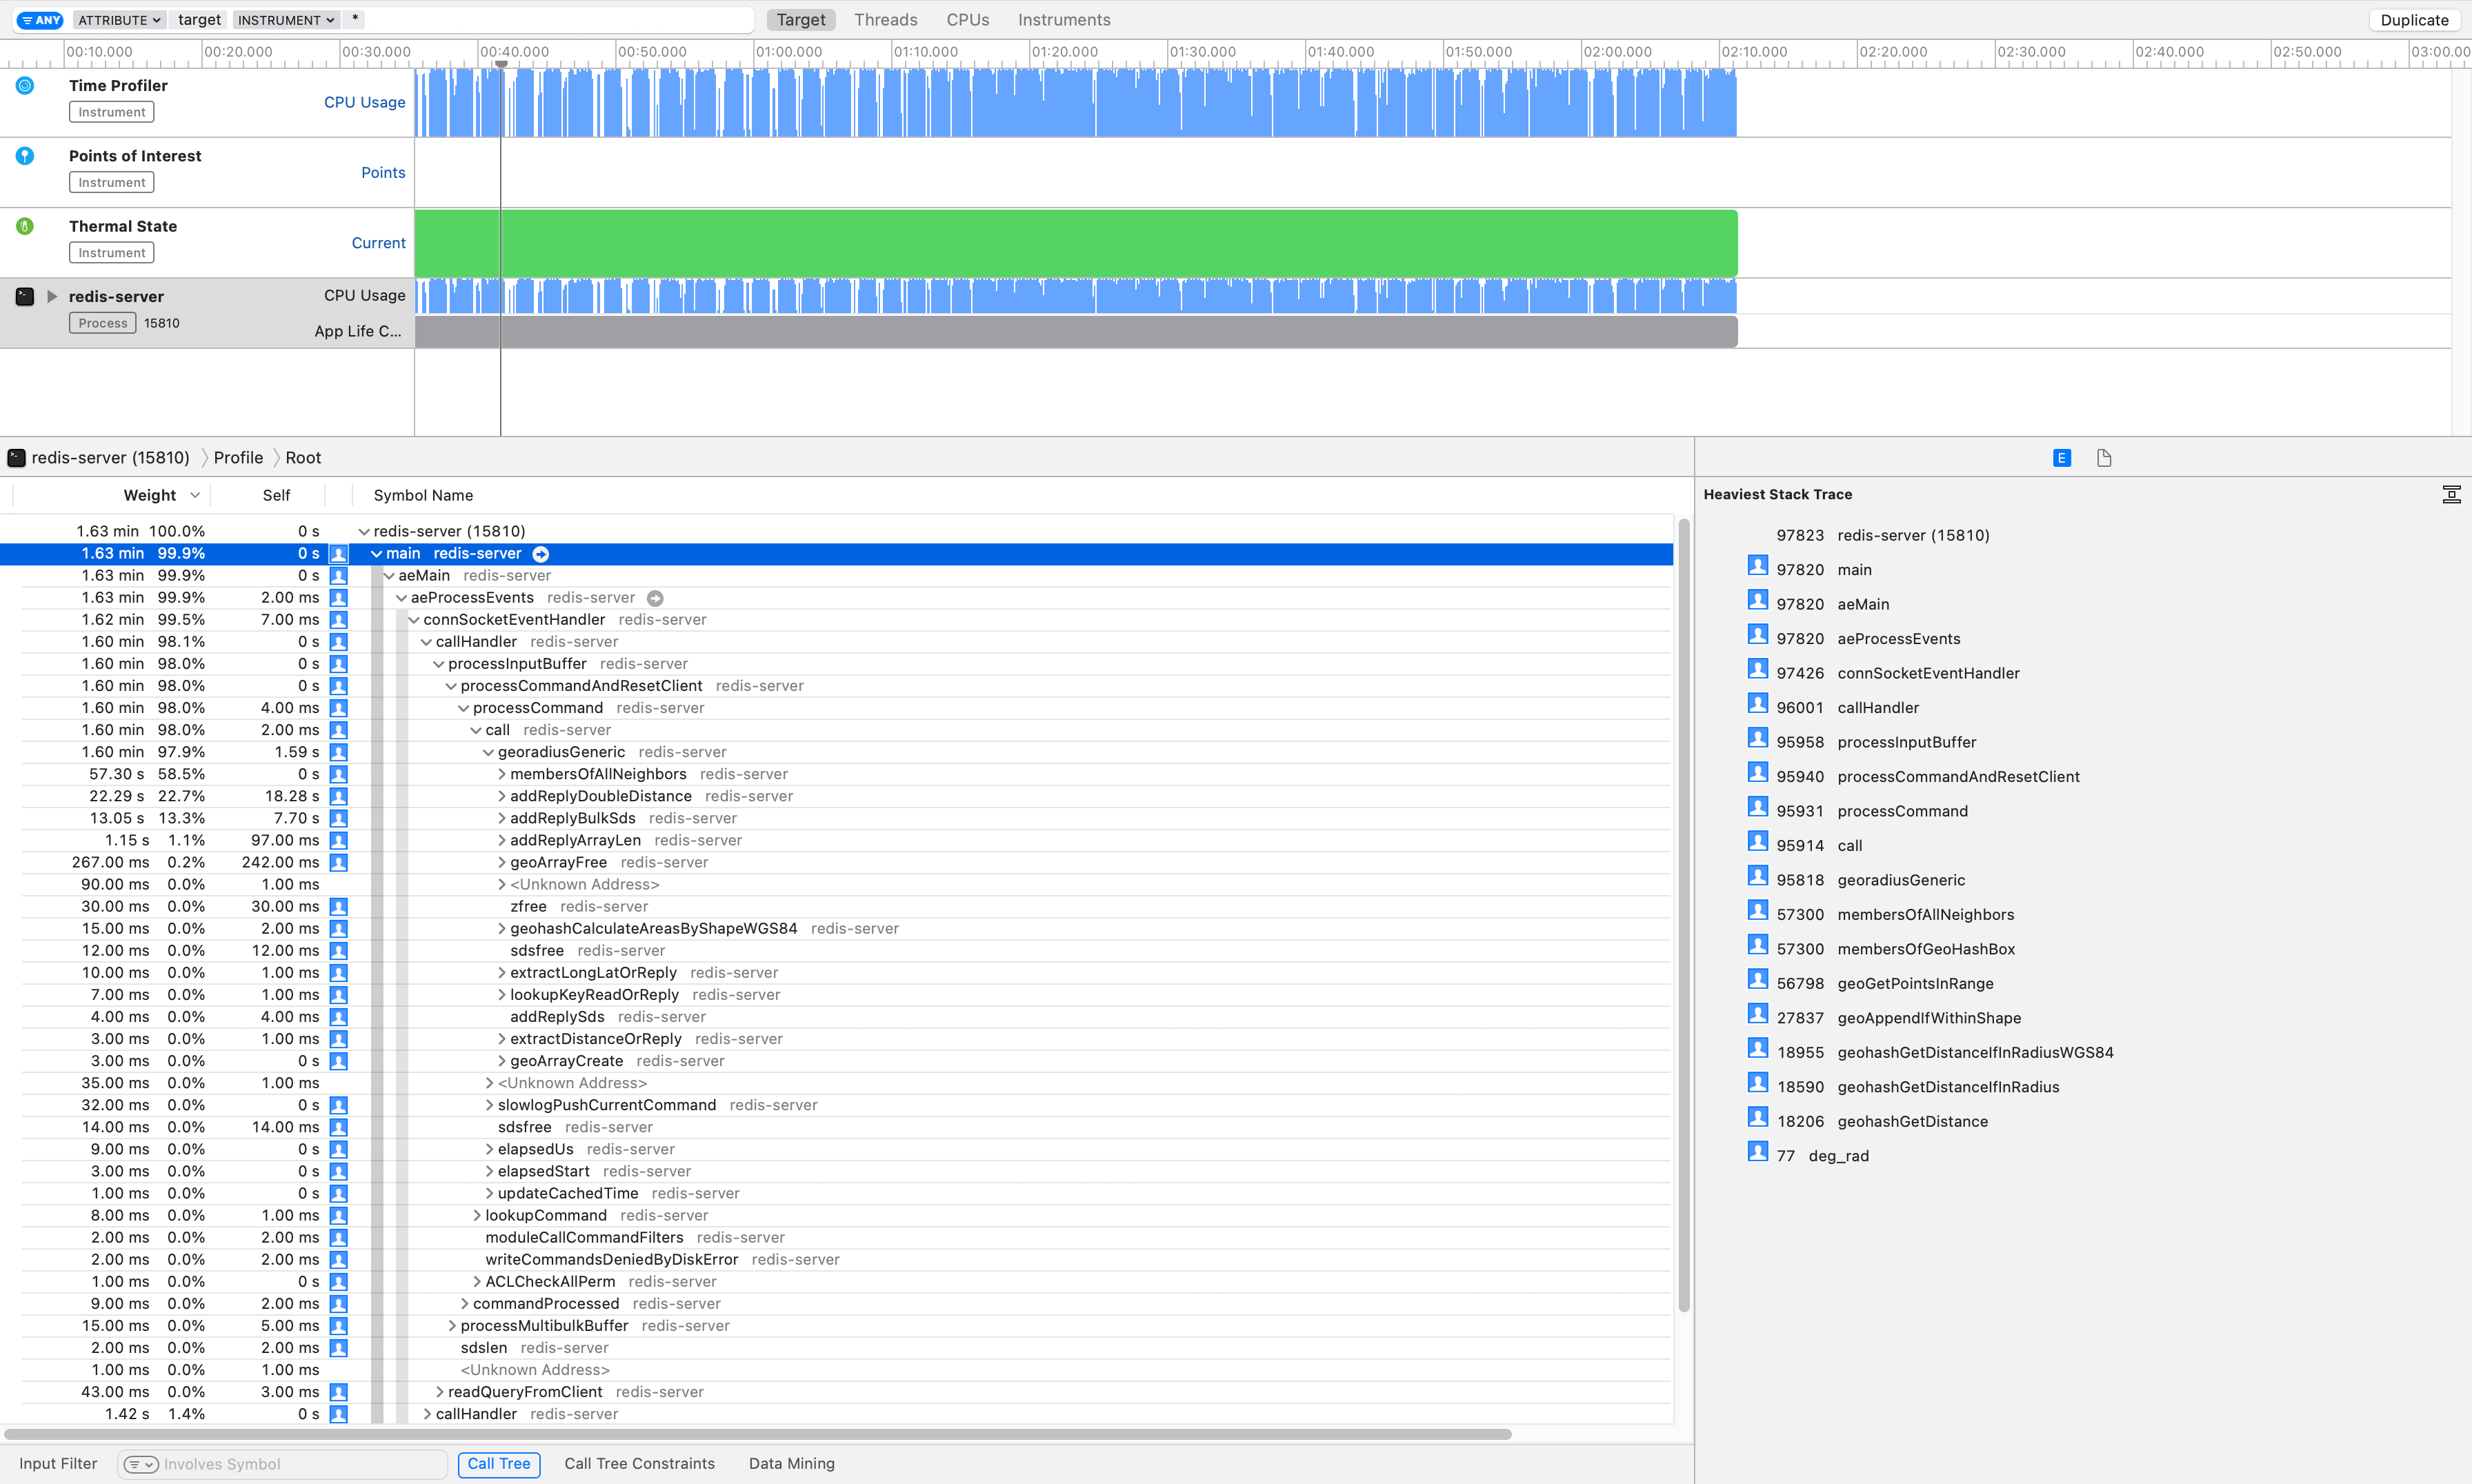Switch to the Threads tab
The height and width of the screenshot is (1484, 2472).
click(885, 20)
